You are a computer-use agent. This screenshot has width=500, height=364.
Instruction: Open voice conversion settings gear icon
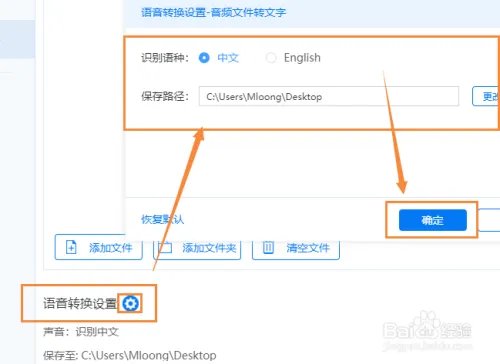[x=130, y=303]
